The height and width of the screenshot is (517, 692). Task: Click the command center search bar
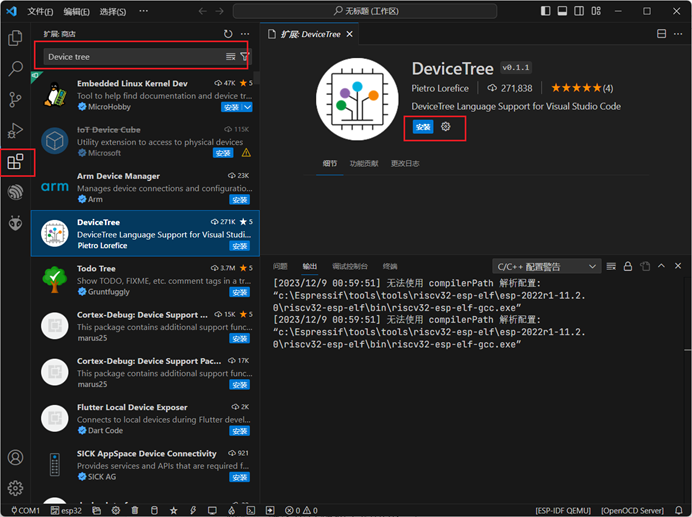[365, 11]
